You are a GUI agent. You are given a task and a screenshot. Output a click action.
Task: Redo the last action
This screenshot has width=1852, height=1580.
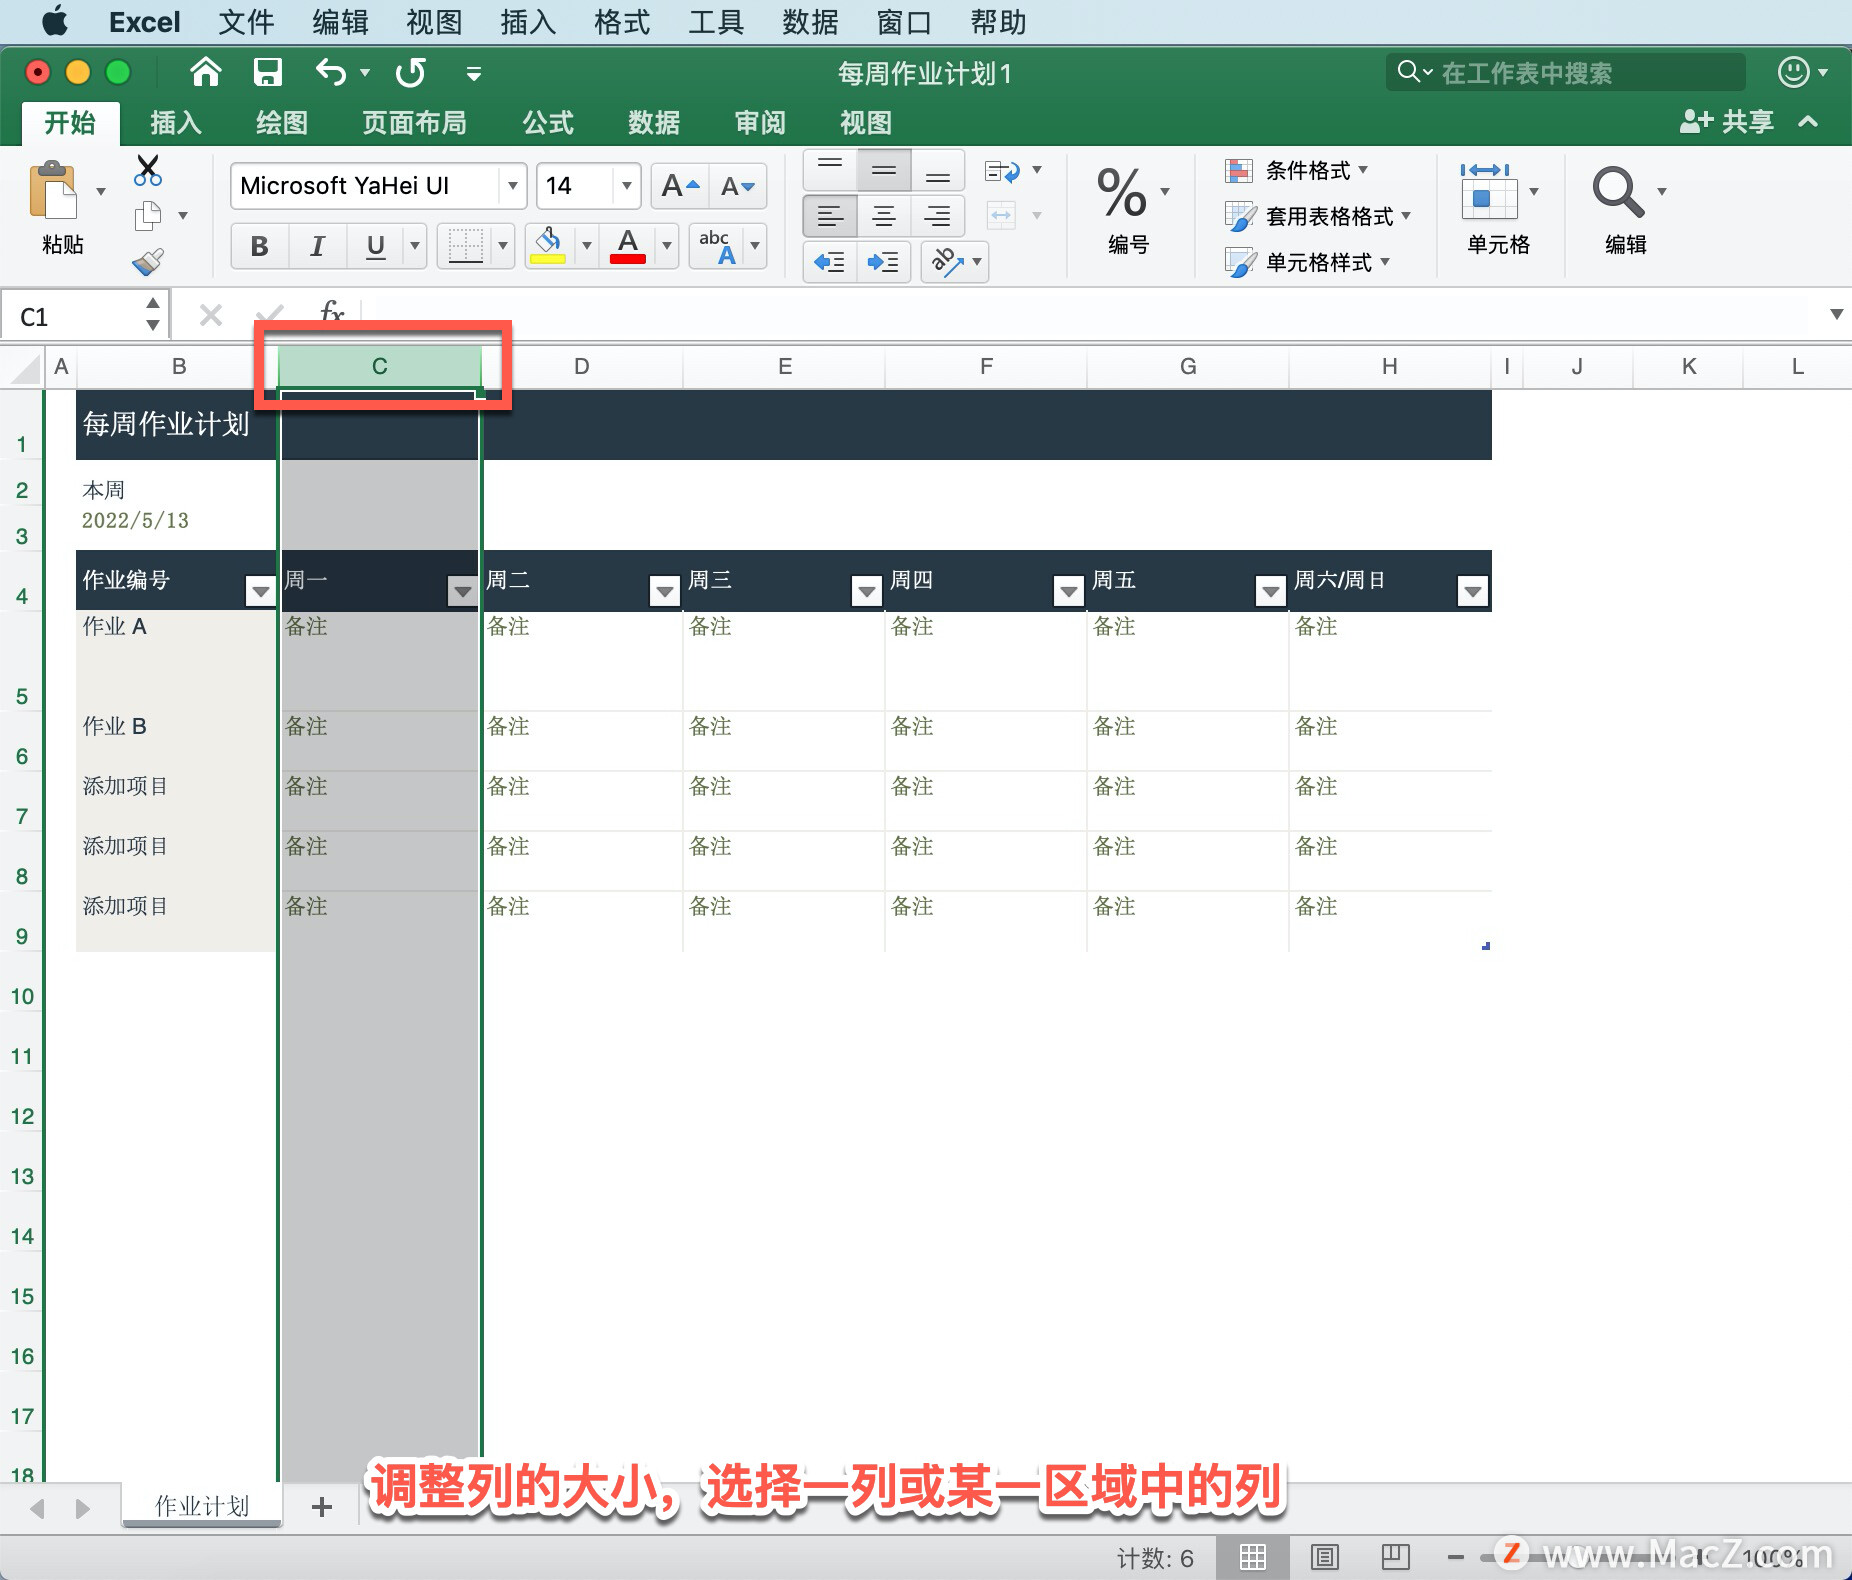tap(410, 72)
